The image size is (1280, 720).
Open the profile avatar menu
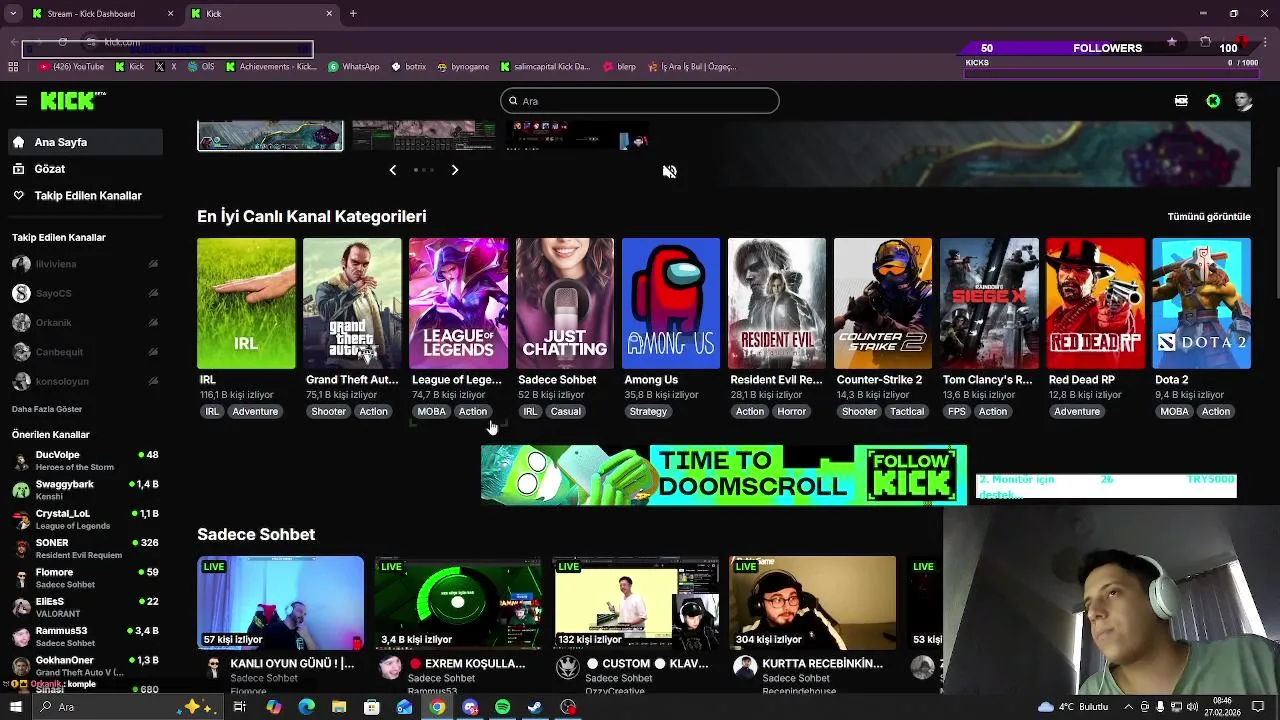click(1243, 101)
